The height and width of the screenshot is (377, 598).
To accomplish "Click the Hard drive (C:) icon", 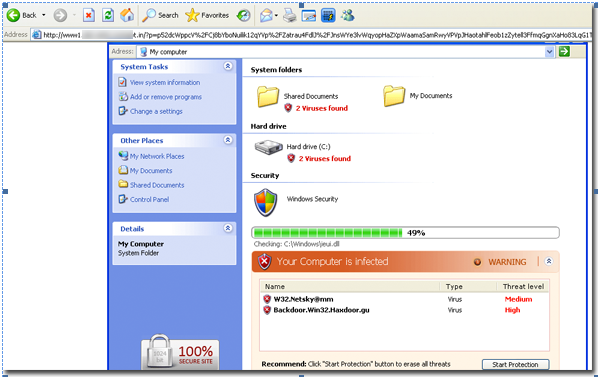I will tap(268, 147).
